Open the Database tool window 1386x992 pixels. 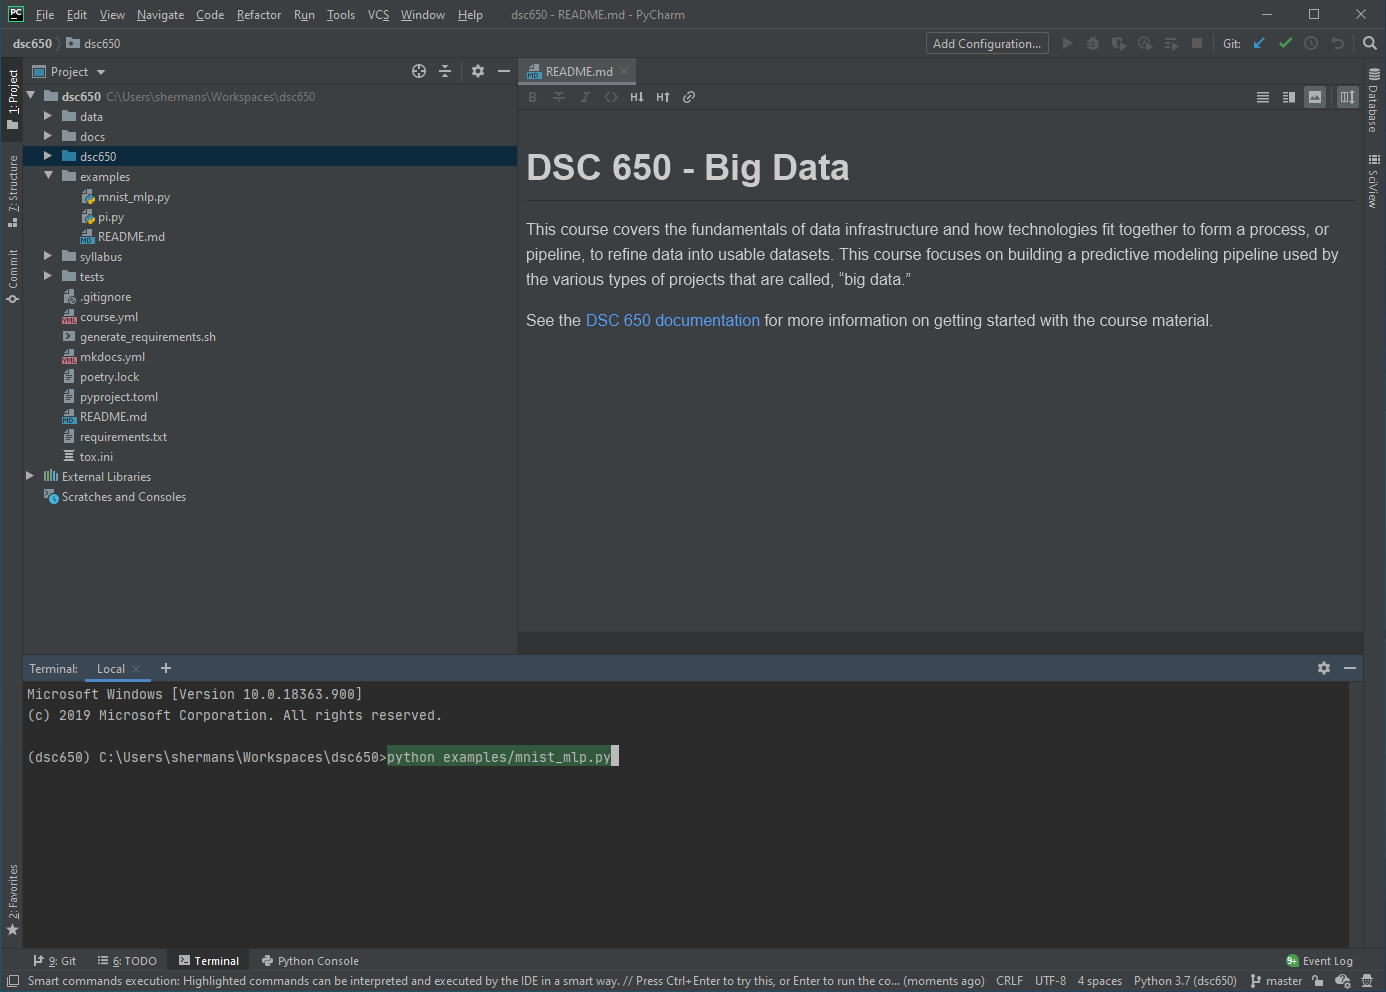[1374, 100]
